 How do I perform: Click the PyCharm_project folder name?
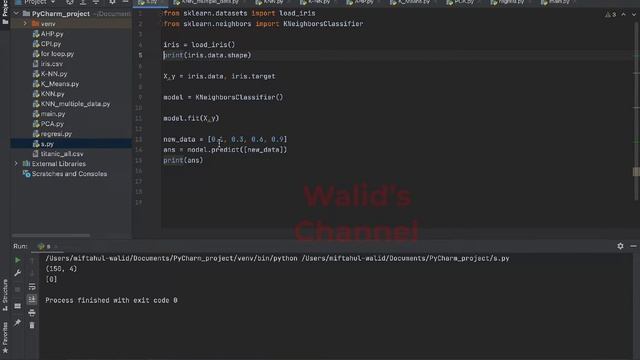click(x=61, y=13)
